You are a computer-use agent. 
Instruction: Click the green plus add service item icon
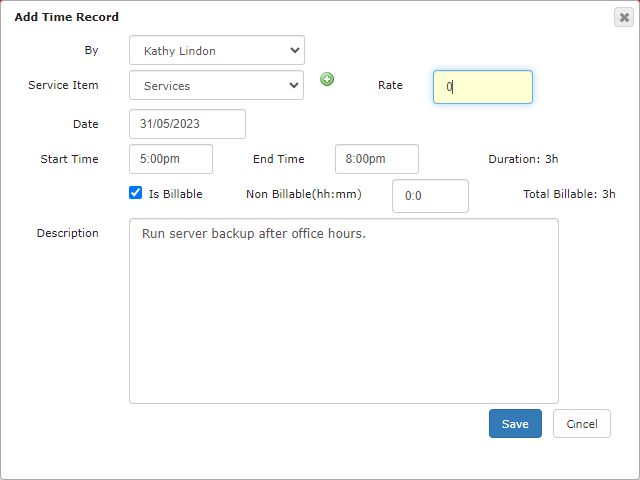click(327, 79)
